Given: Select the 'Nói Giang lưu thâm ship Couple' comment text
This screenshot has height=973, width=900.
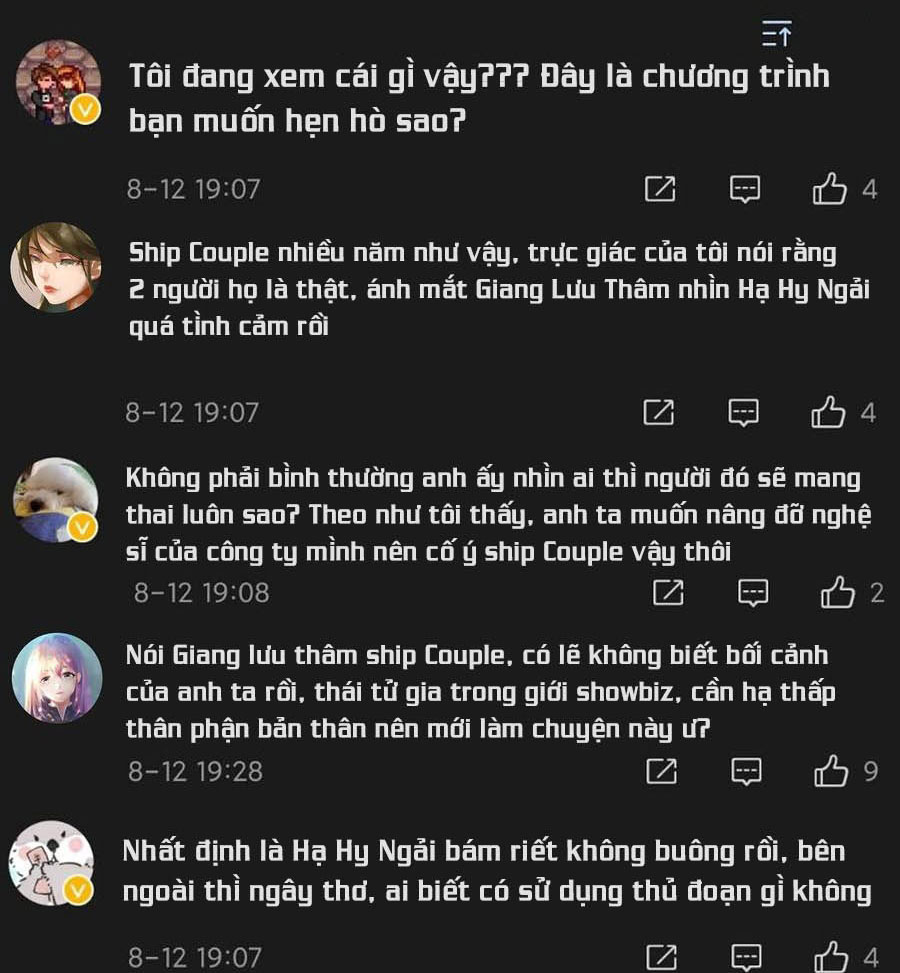Looking at the screenshot, I should [480, 692].
